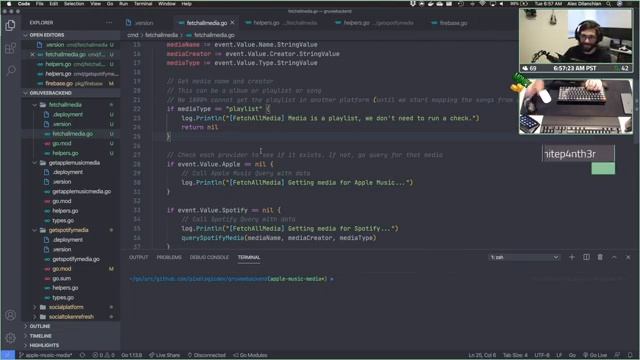
Task: Expand the Outline section
Action: click(x=40, y=326)
